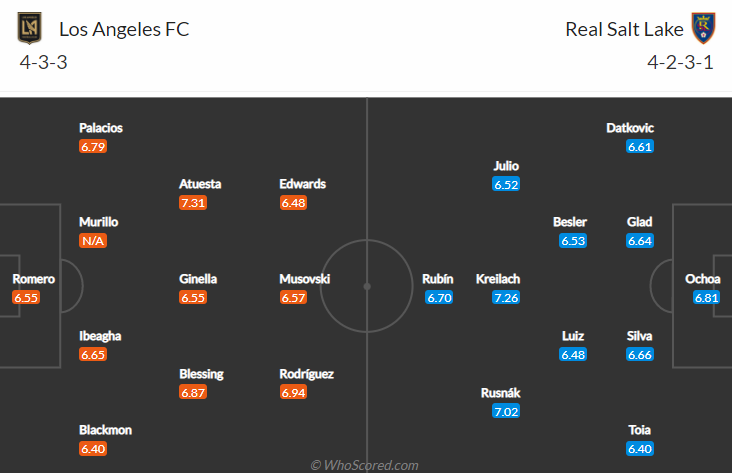Image resolution: width=732 pixels, height=473 pixels.
Task: Open the Real Salt Lake team link
Action: (624, 29)
